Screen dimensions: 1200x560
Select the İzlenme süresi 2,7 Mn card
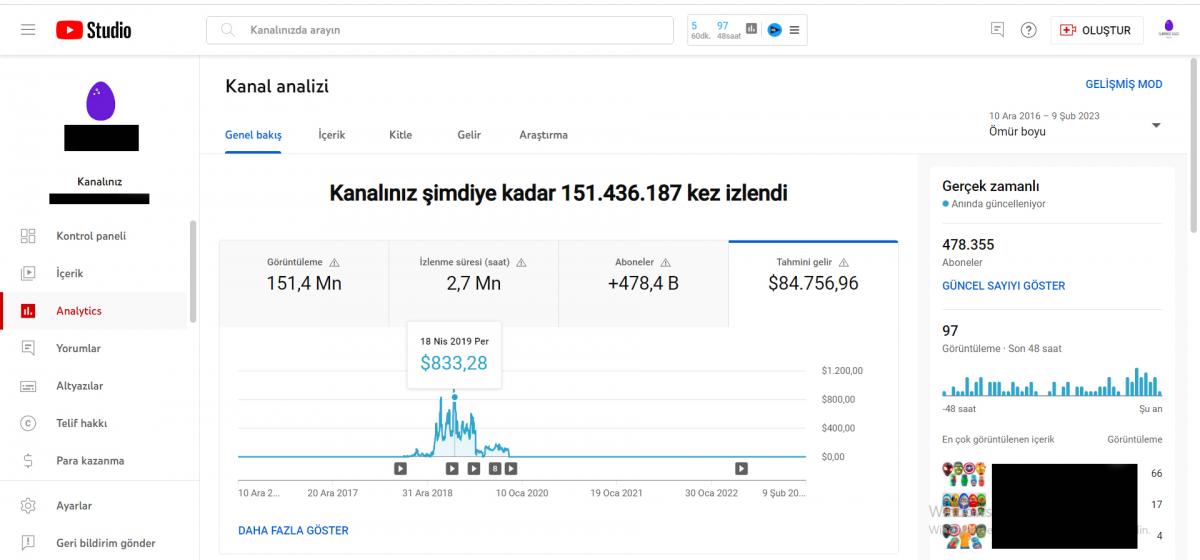tap(473, 283)
